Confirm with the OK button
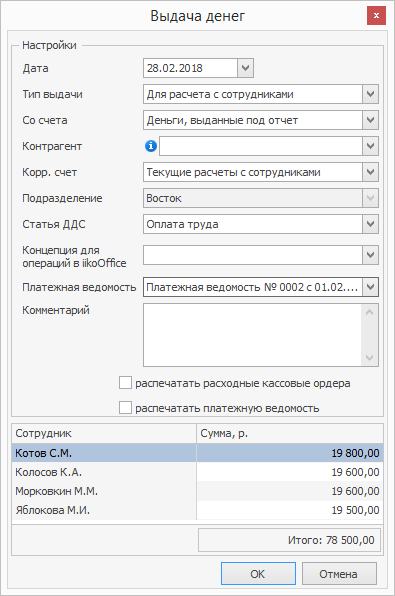Image resolution: width=395 pixels, height=596 pixels. click(x=258, y=574)
